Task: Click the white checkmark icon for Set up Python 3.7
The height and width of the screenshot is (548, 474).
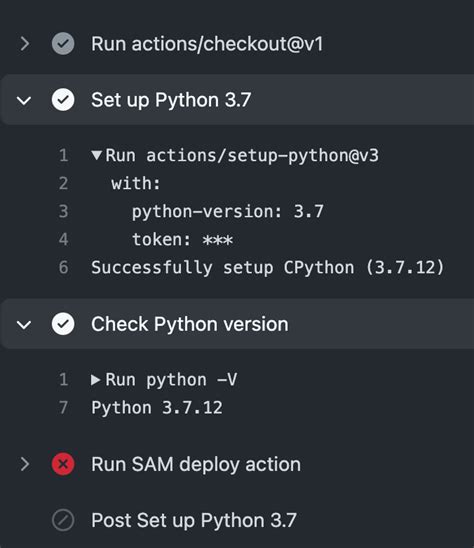Action: [x=63, y=100]
